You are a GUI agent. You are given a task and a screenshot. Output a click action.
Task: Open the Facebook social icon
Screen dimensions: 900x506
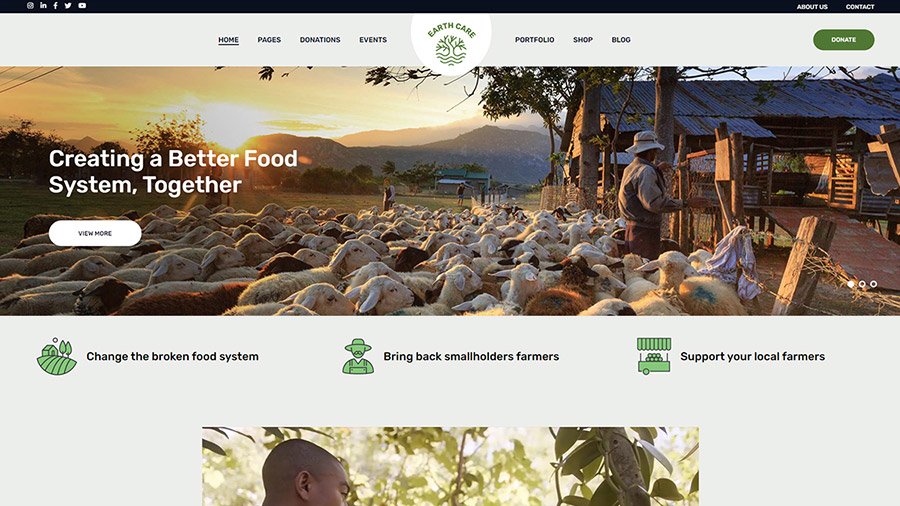56,5
